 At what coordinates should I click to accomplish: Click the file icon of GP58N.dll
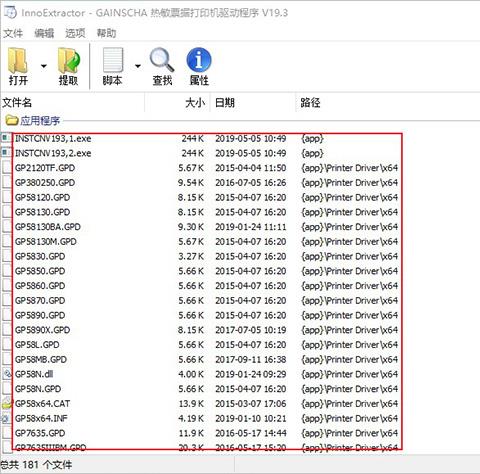(7, 374)
